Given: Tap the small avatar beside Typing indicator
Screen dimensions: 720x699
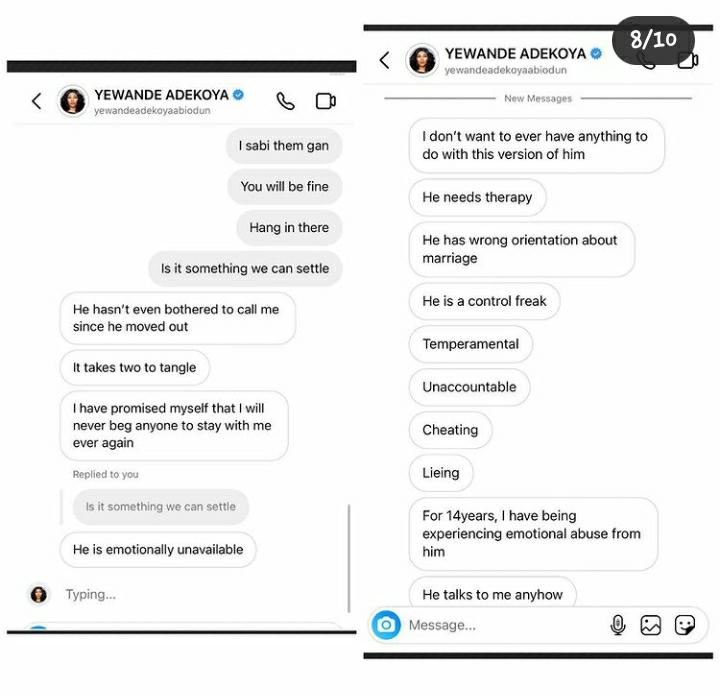Looking at the screenshot, I should (x=39, y=594).
